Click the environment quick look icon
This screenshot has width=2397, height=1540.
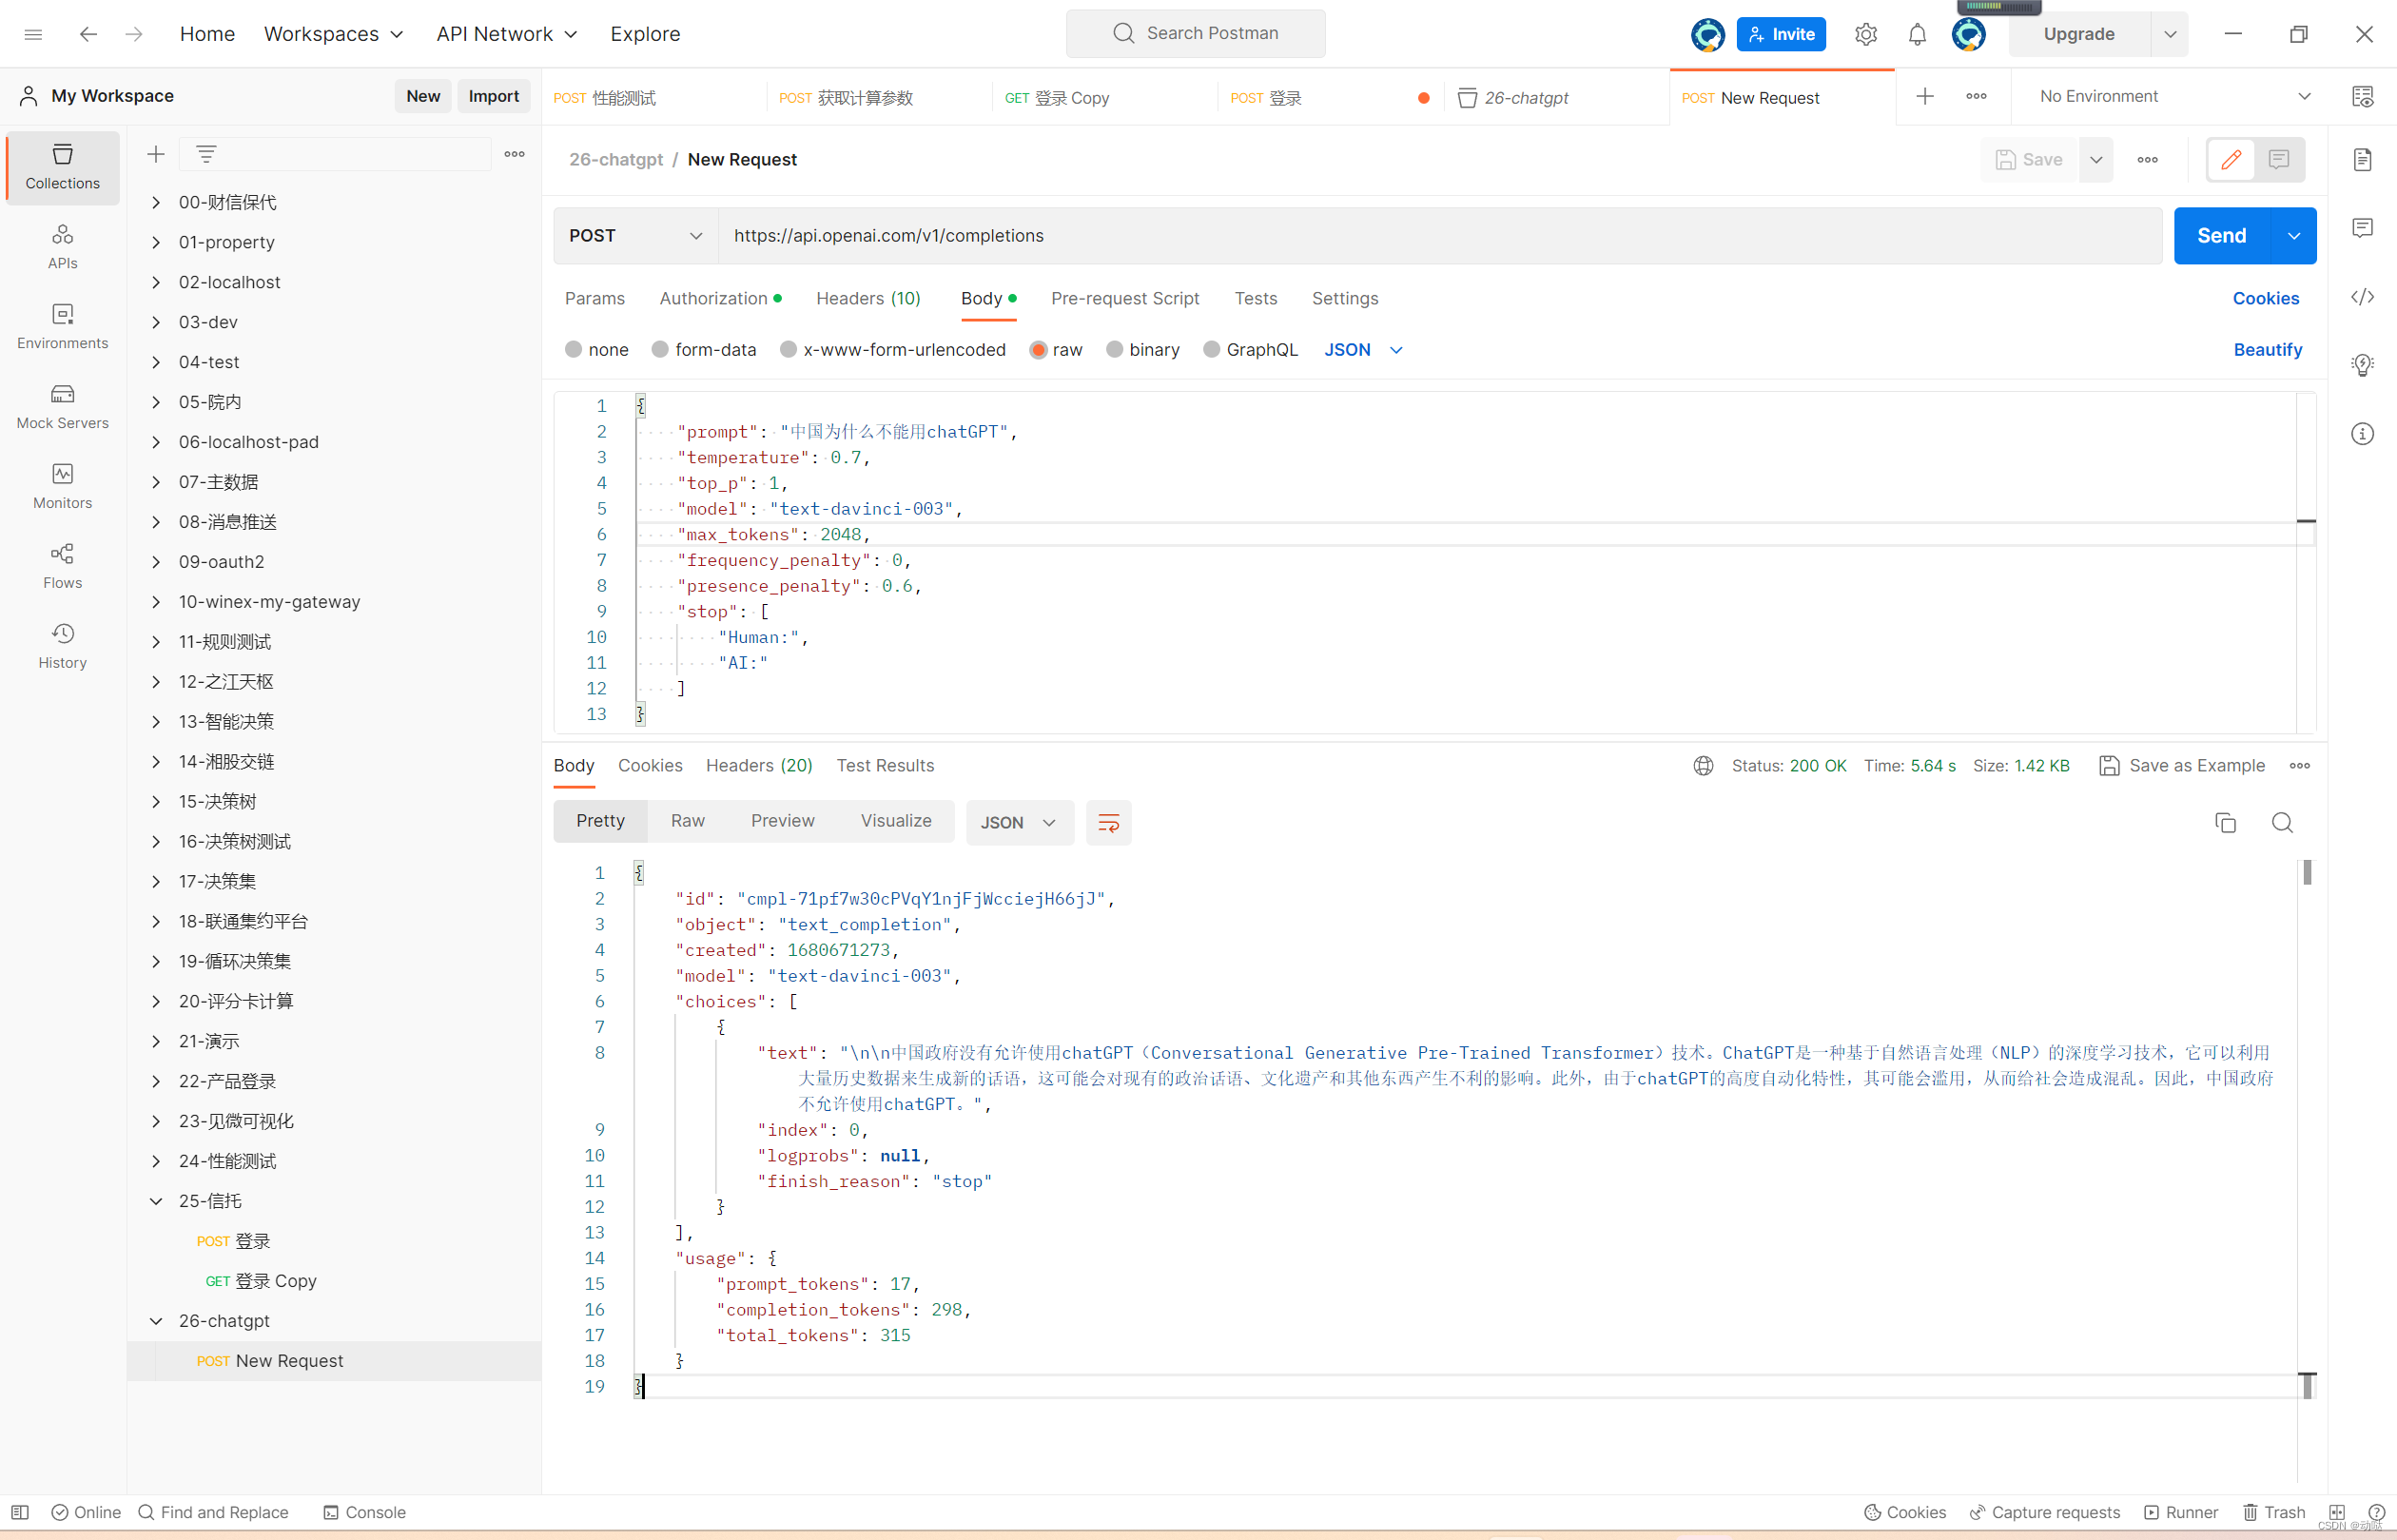coord(2362,96)
